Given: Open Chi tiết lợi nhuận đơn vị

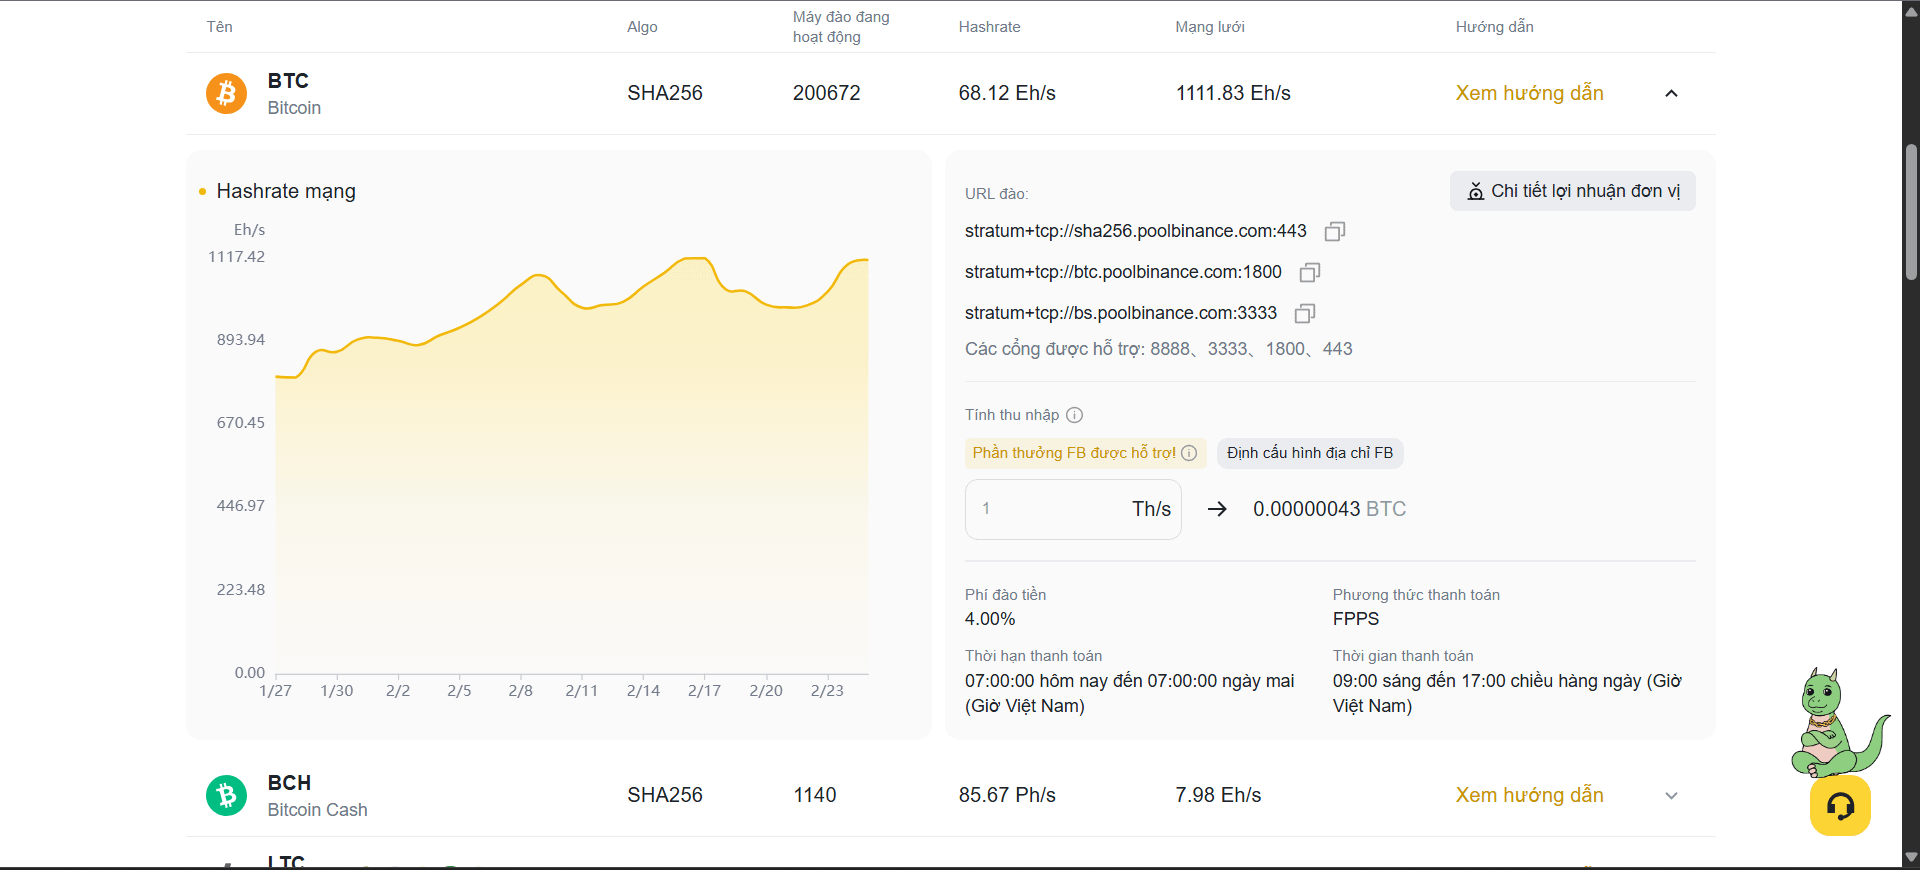Looking at the screenshot, I should pos(1572,191).
